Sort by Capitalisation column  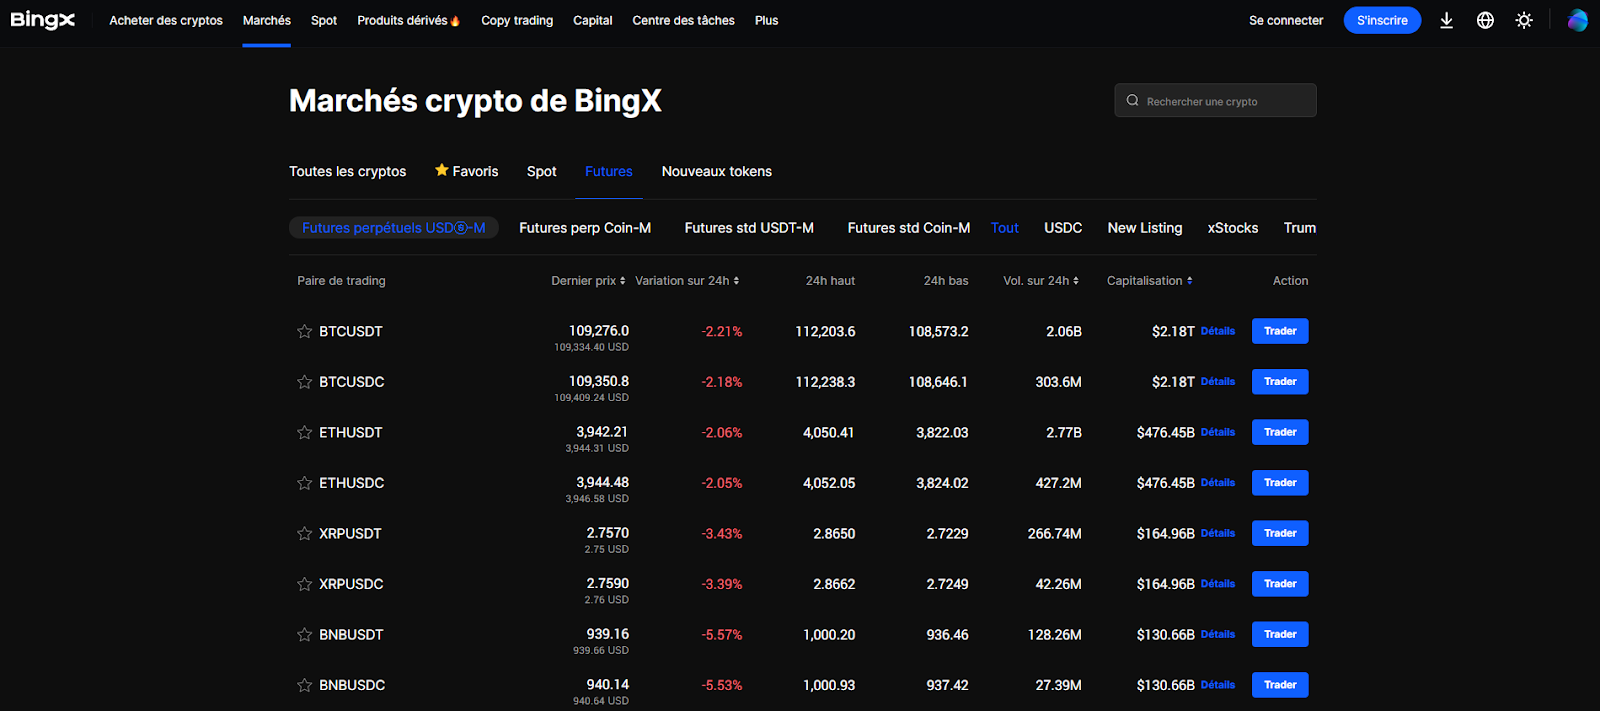pyautogui.click(x=1150, y=281)
